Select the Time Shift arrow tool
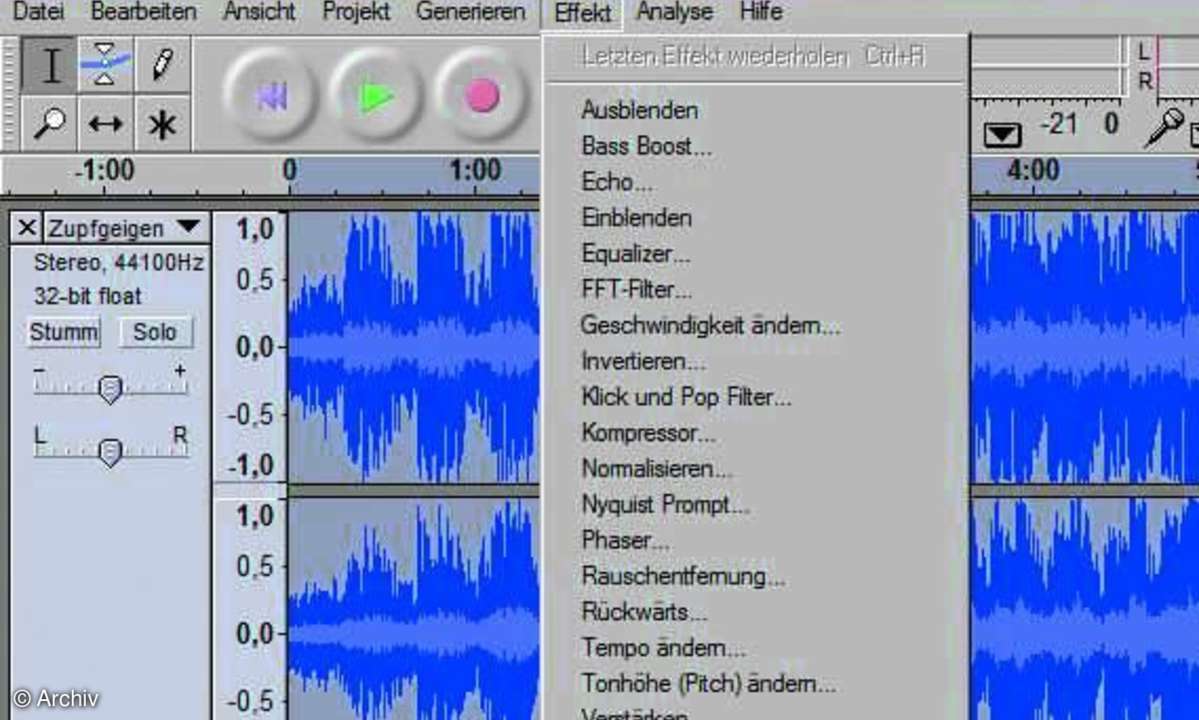The width and height of the screenshot is (1199, 720). coord(105,123)
